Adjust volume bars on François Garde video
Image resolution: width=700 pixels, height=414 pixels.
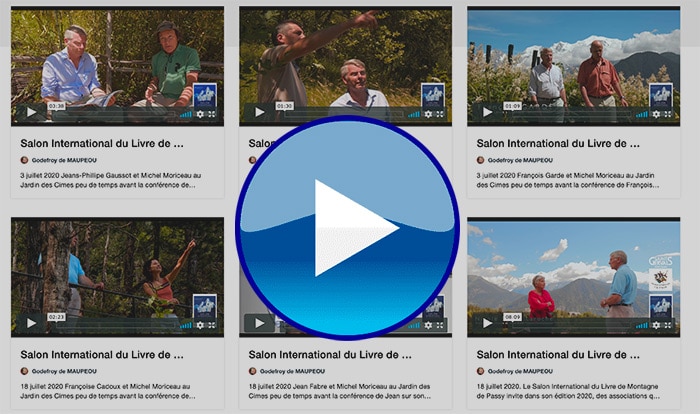[x=642, y=114]
